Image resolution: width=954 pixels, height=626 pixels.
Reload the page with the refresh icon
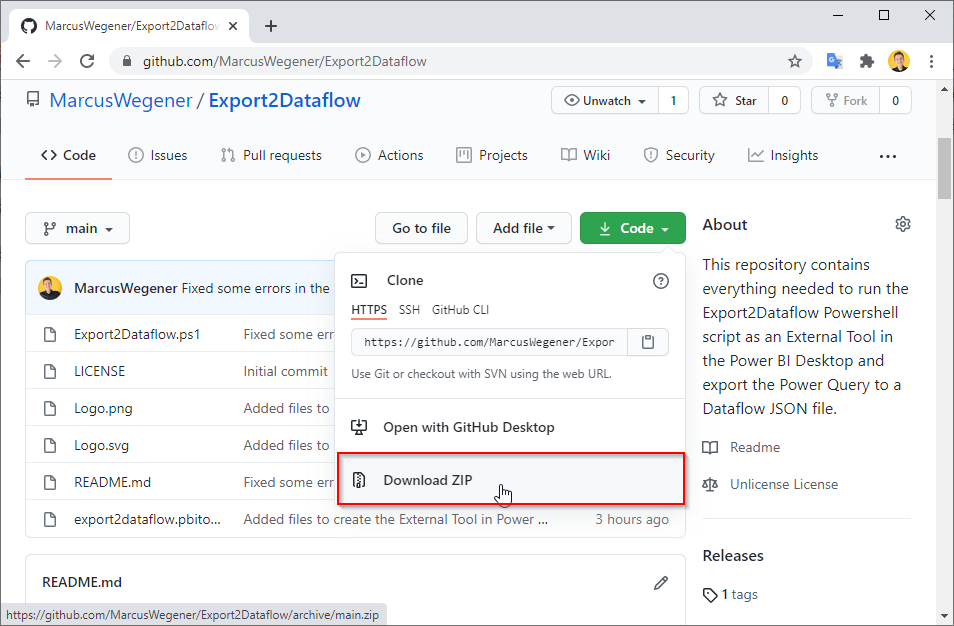[x=87, y=61]
